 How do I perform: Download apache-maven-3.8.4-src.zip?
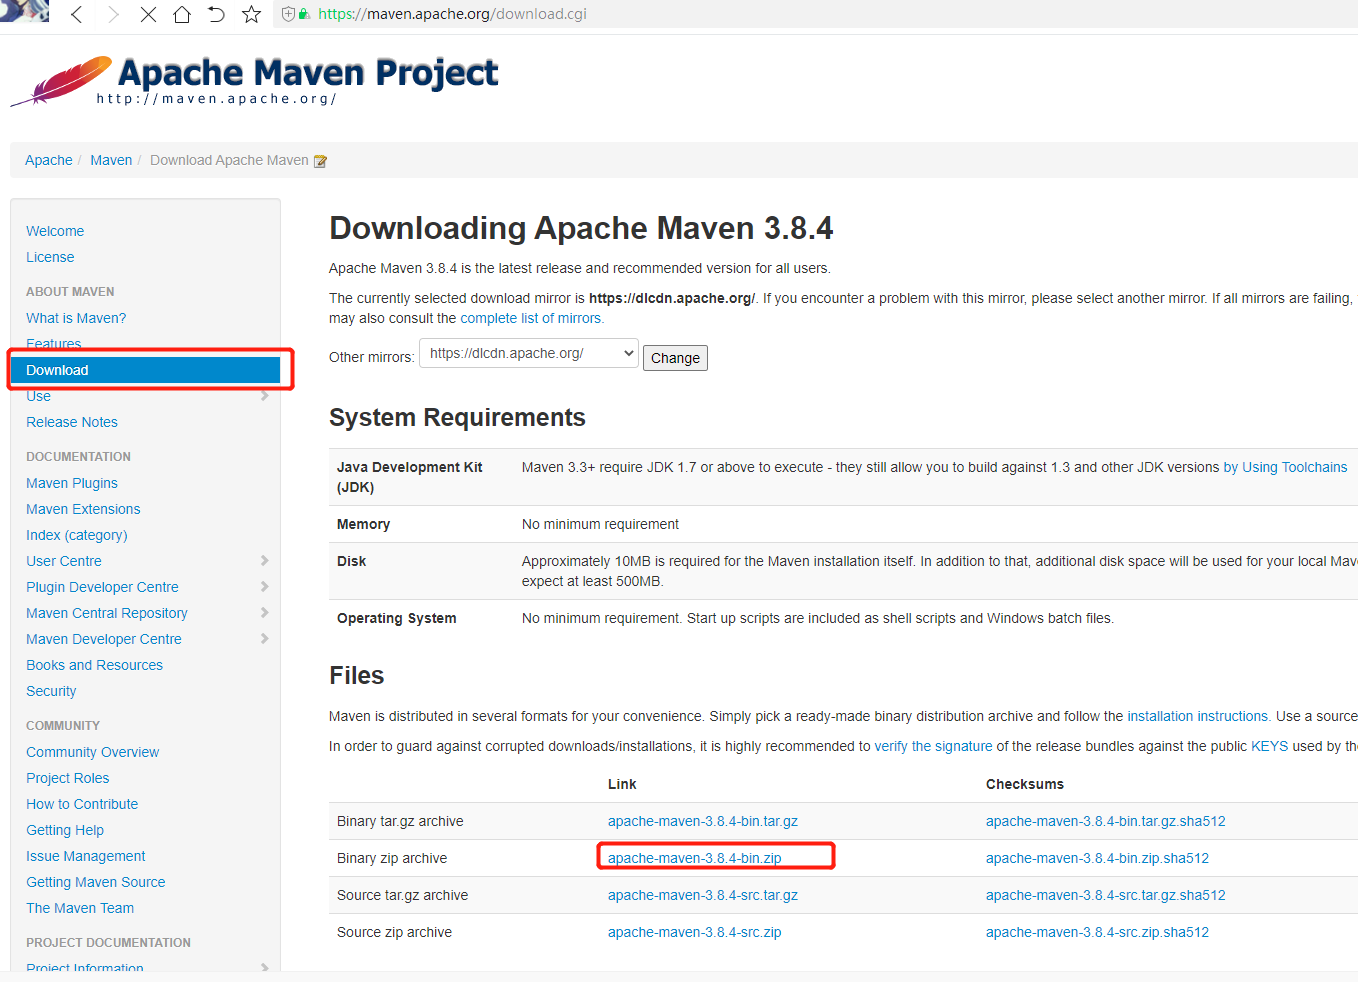[695, 932]
